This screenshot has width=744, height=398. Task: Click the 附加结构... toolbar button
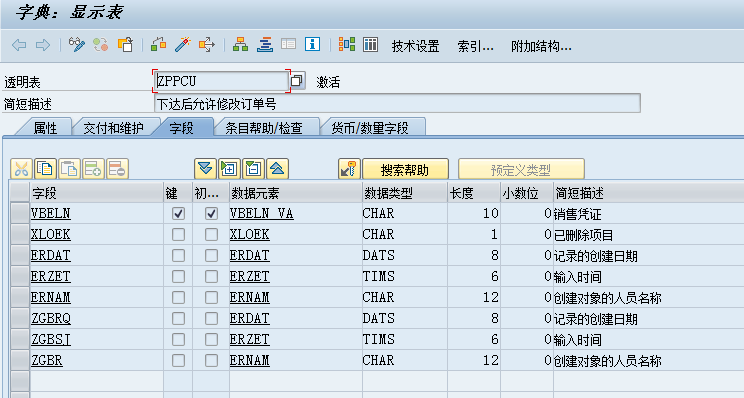pyautogui.click(x=541, y=46)
